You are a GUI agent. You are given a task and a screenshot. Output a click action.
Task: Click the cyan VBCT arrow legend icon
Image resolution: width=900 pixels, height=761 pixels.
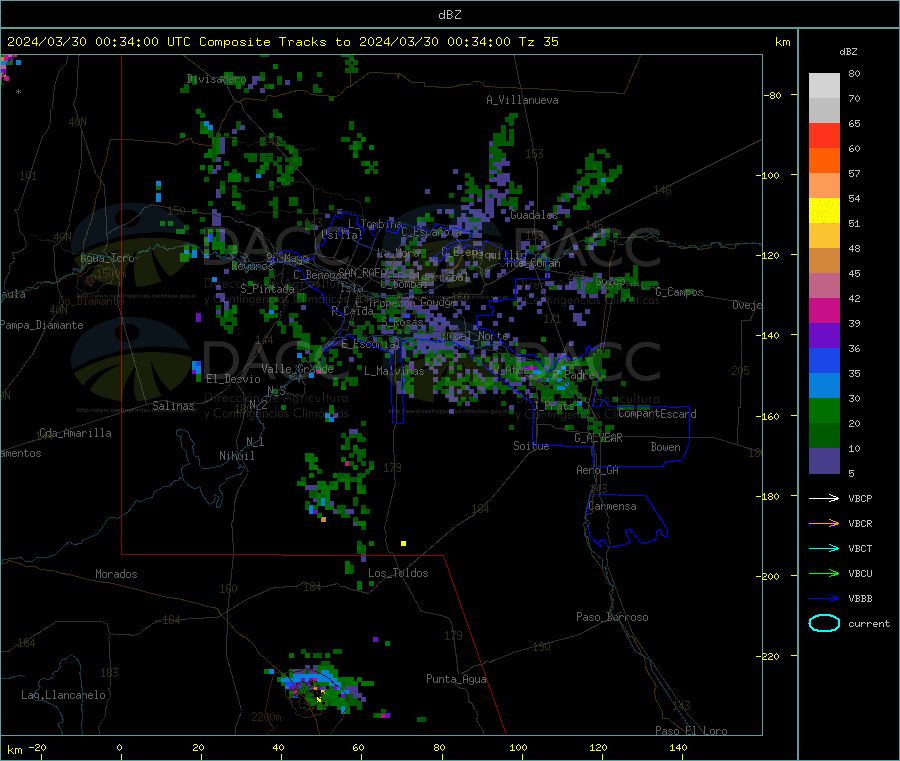pyautogui.click(x=824, y=549)
